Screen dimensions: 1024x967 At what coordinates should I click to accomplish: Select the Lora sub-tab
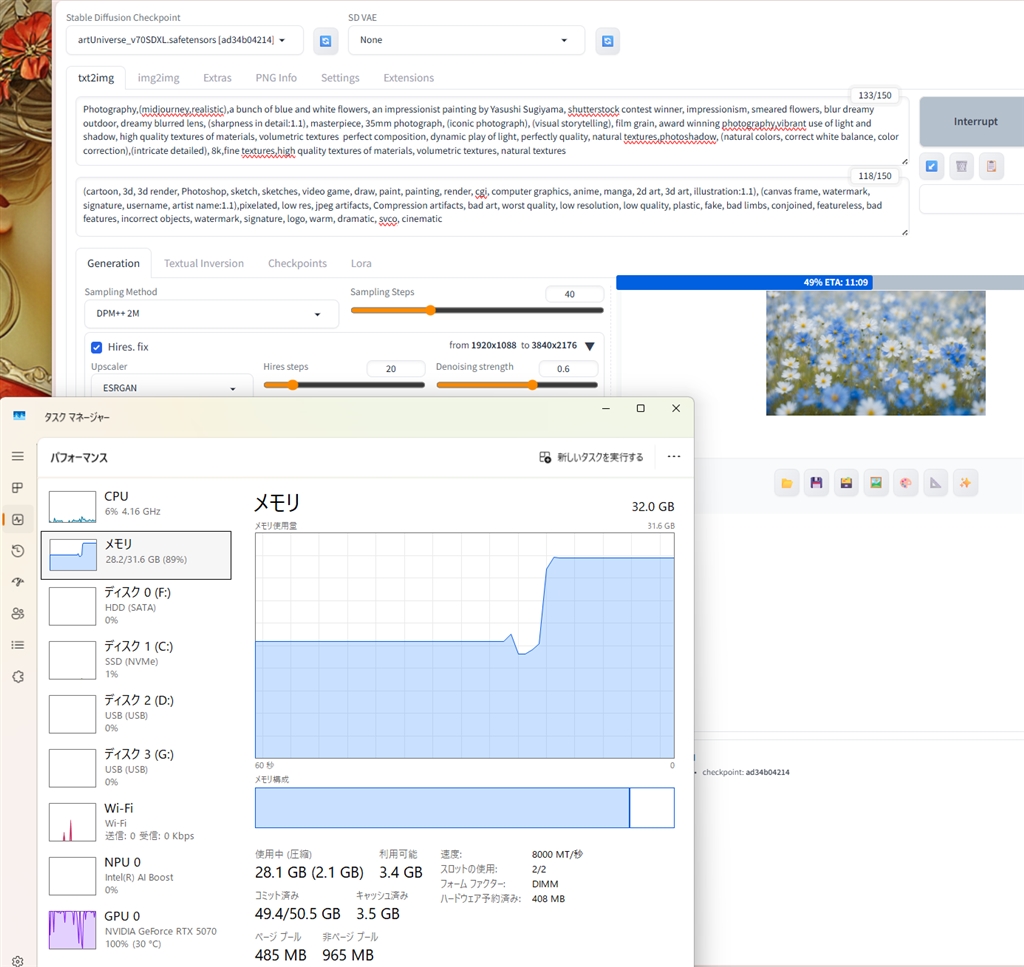361,263
